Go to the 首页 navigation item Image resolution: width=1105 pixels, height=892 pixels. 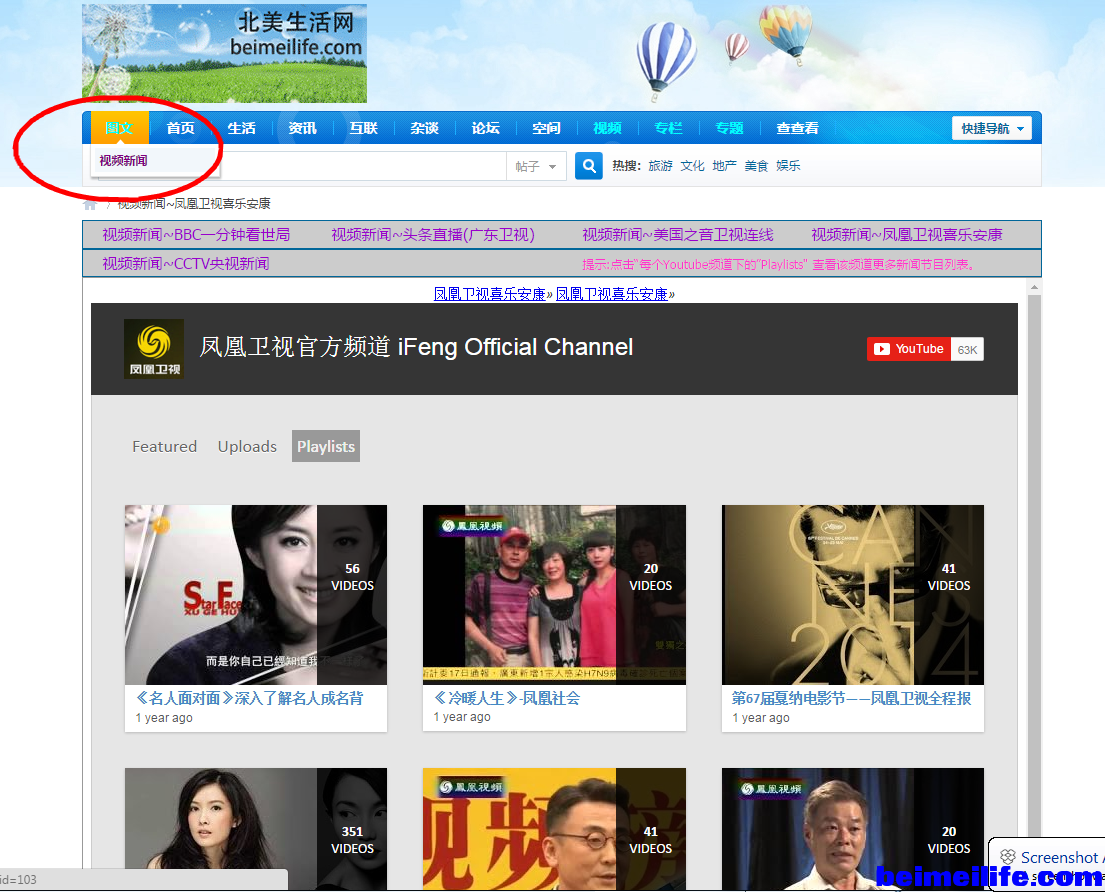click(x=181, y=128)
